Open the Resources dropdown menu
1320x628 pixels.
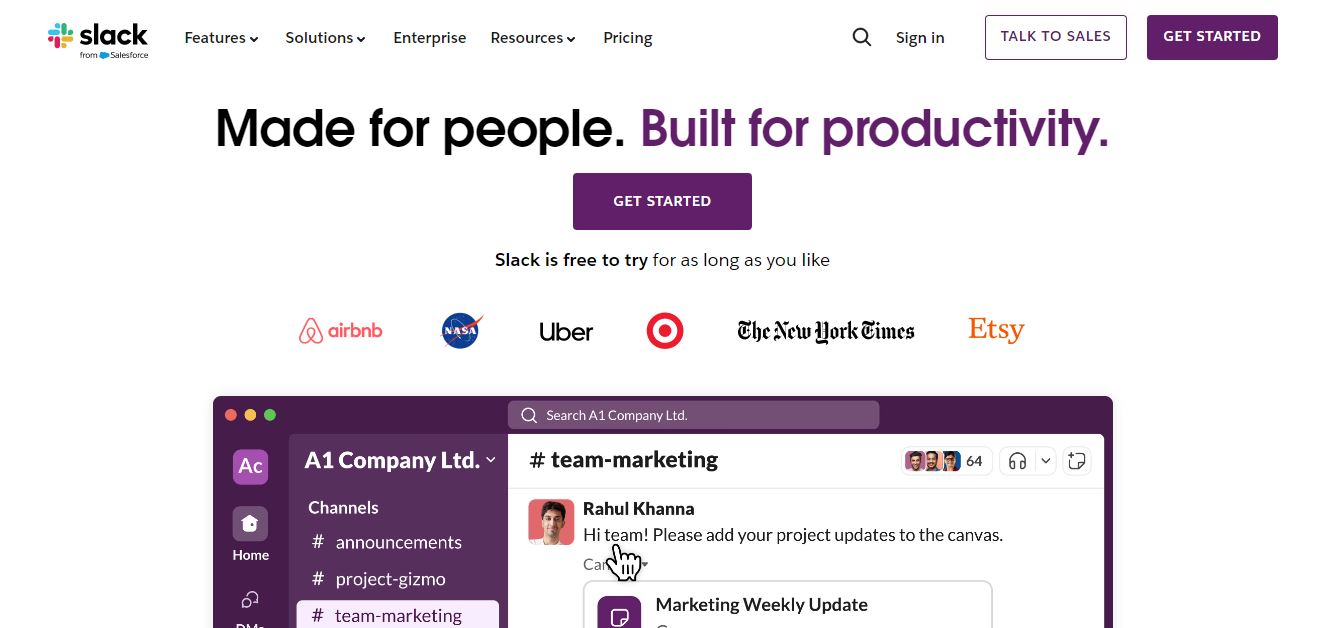[x=533, y=38]
